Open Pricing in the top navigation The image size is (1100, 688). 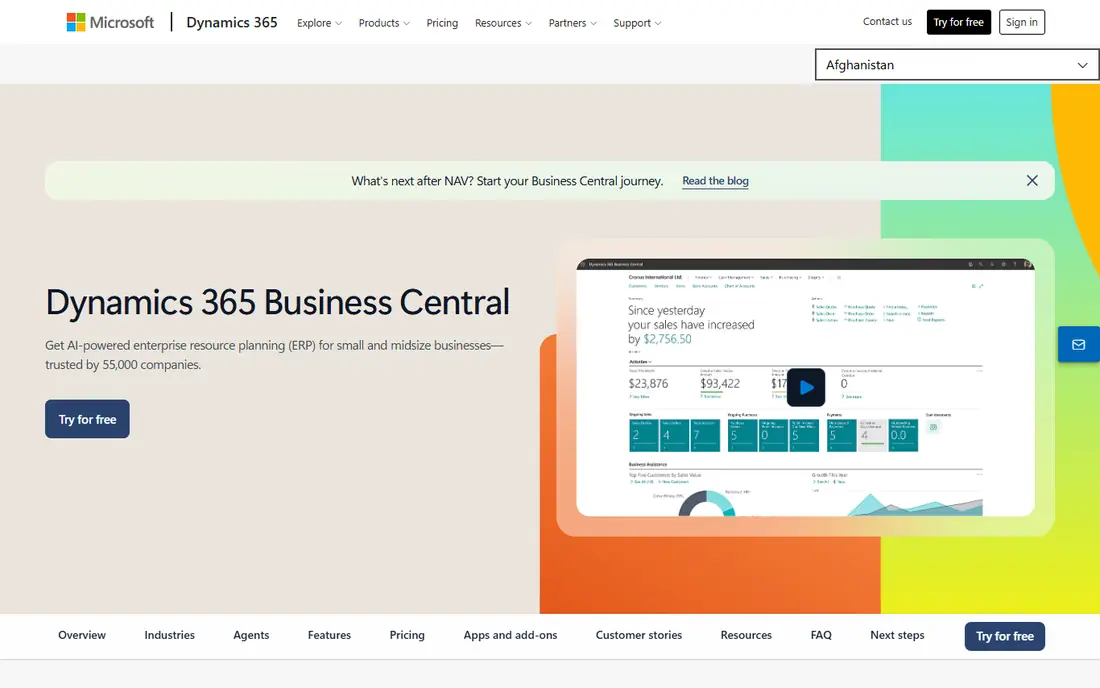(442, 23)
